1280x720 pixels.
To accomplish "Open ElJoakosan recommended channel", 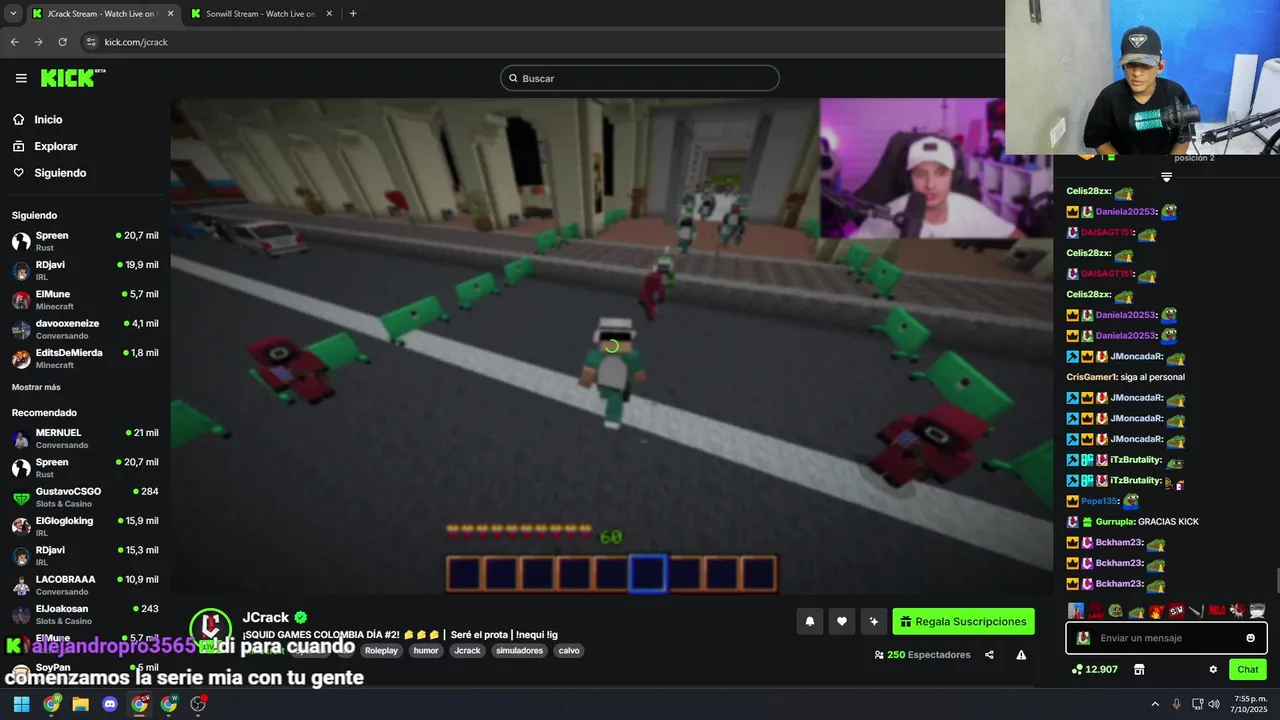I will pos(85,614).
